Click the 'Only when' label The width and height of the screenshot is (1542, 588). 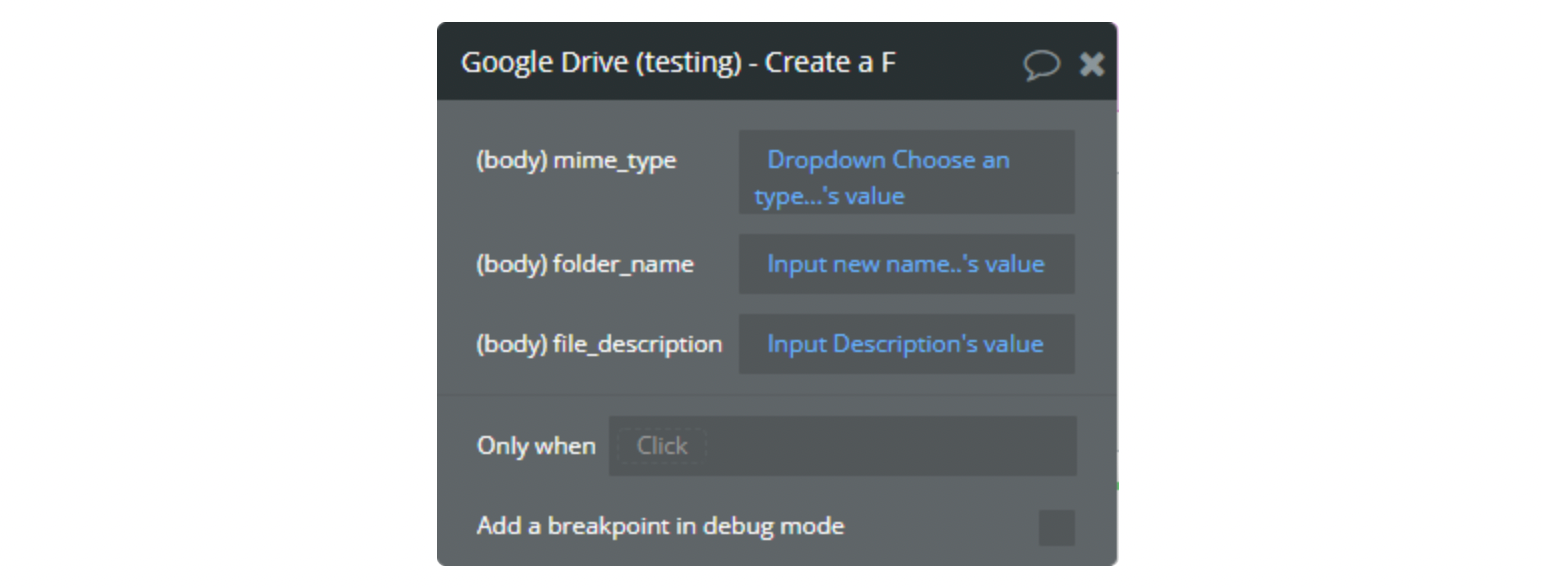click(x=536, y=446)
